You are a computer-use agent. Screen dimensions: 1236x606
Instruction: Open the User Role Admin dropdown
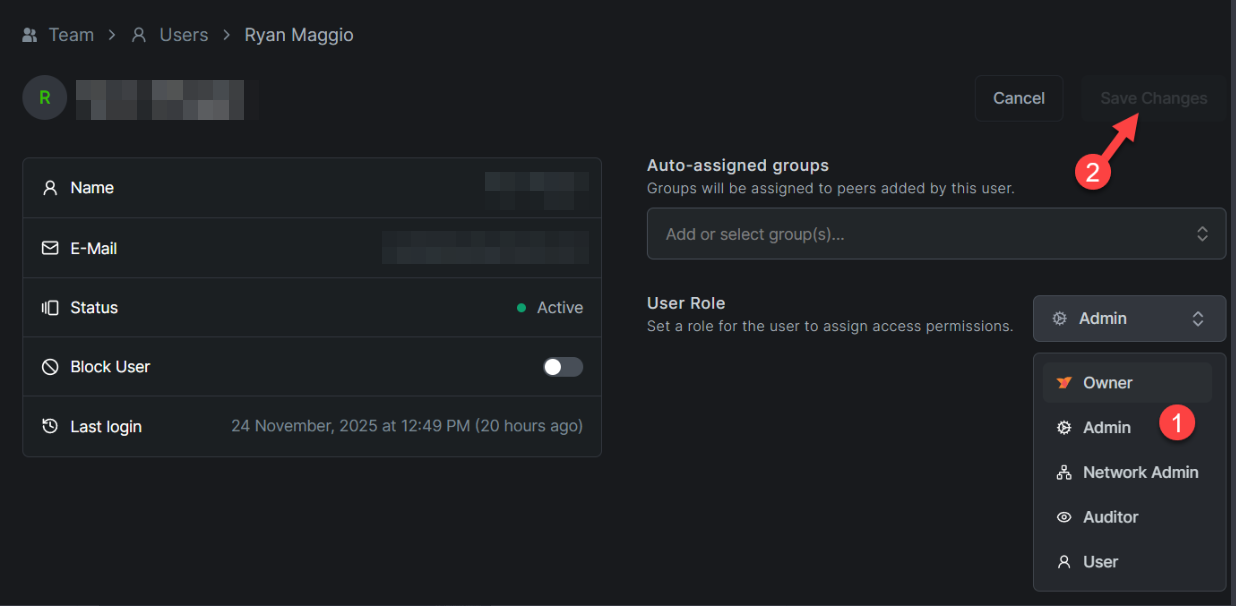[x=1128, y=319]
